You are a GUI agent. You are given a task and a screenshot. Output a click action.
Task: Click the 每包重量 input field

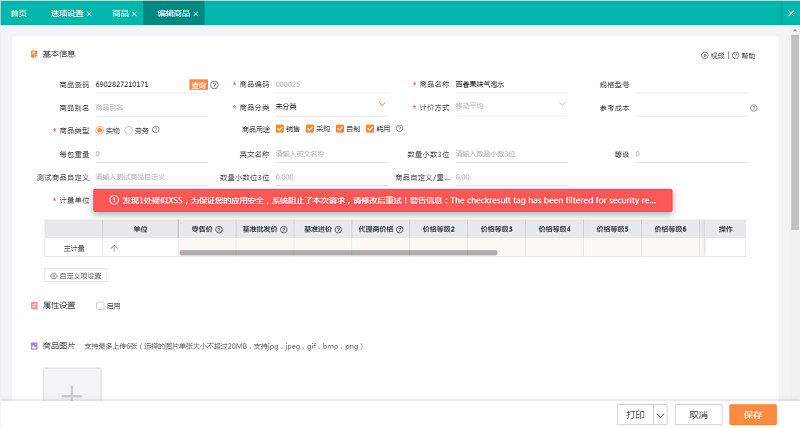pos(152,154)
